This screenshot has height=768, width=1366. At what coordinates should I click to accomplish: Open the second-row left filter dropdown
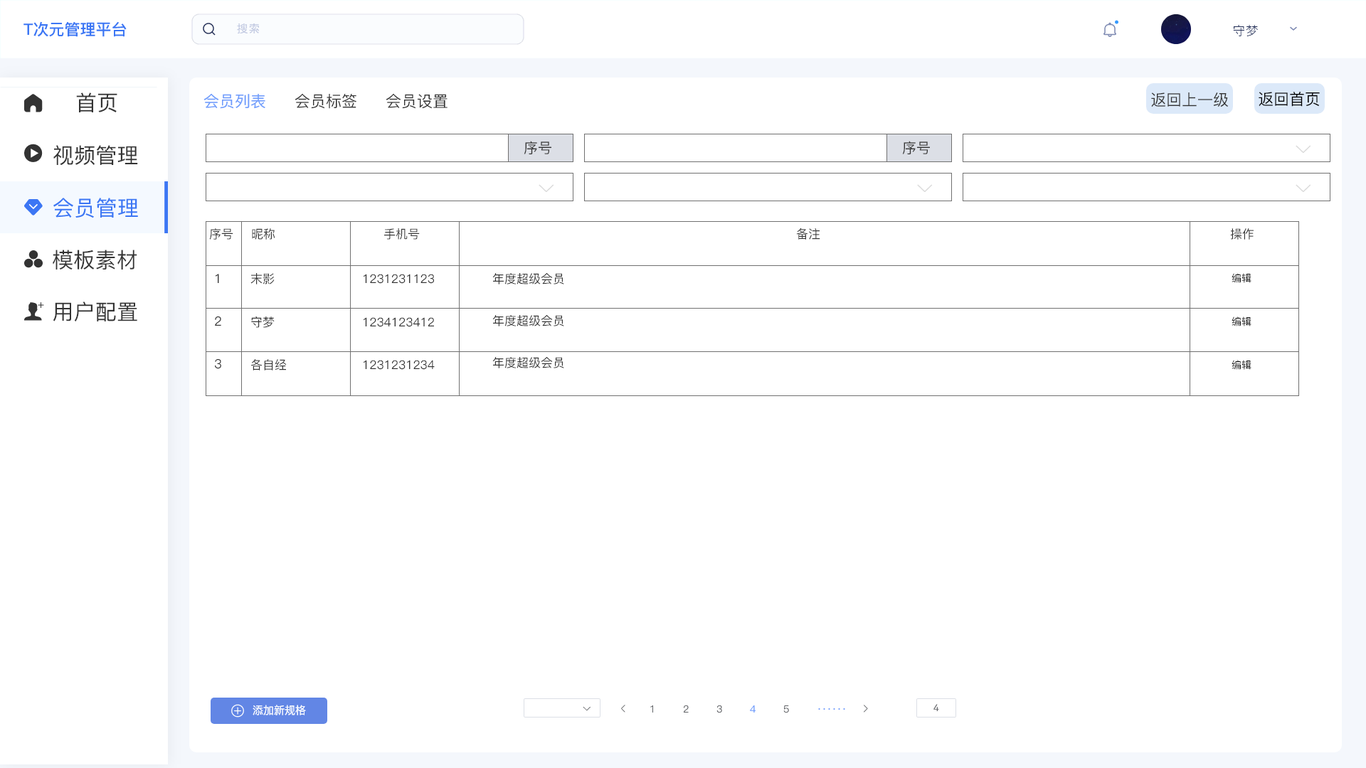[389, 187]
